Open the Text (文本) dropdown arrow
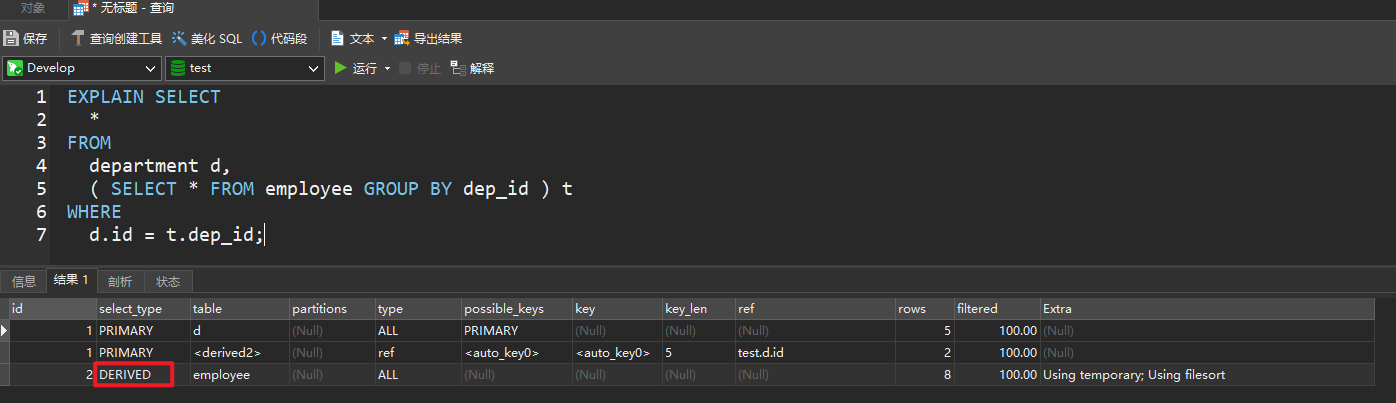Viewport: 1396px width, 403px height. 384,39
